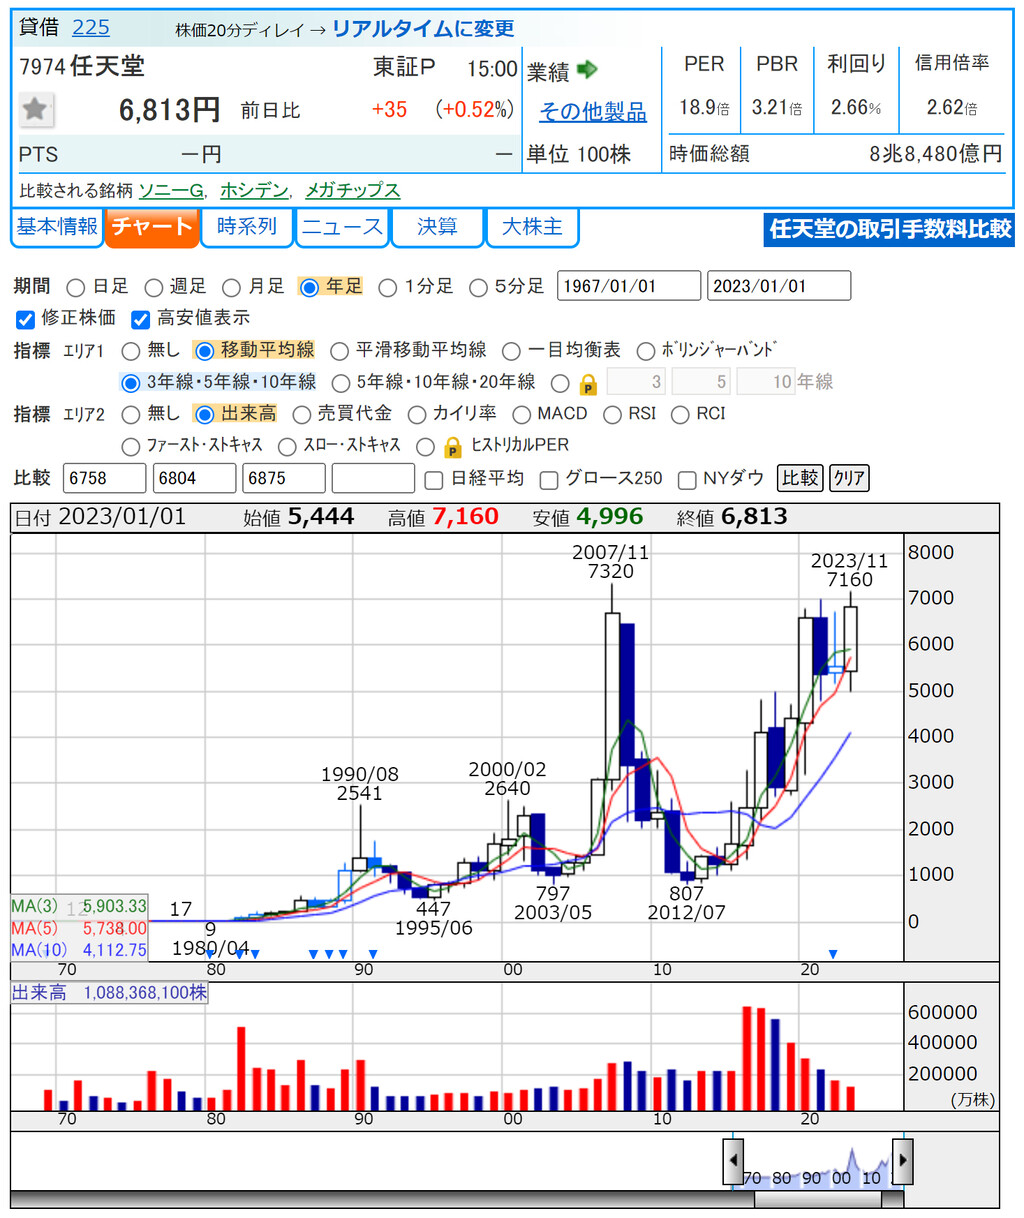Choose ボリンジャーバンド indicator
This screenshot has width=1024, height=1218.
[x=646, y=351]
